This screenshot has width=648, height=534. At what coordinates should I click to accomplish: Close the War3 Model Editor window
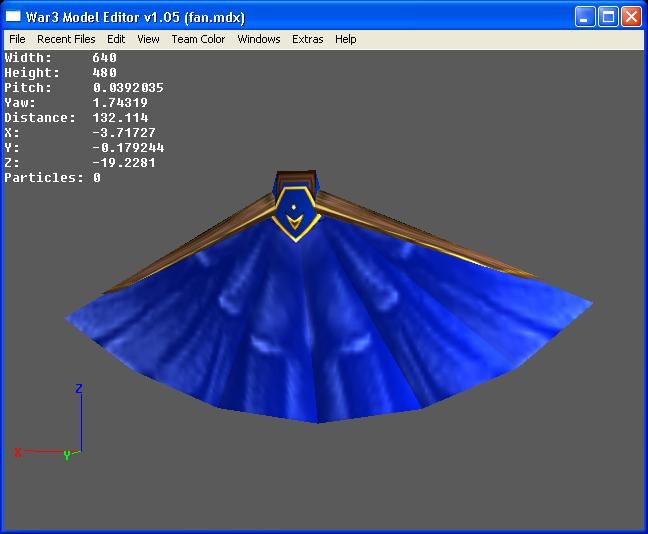(631, 17)
